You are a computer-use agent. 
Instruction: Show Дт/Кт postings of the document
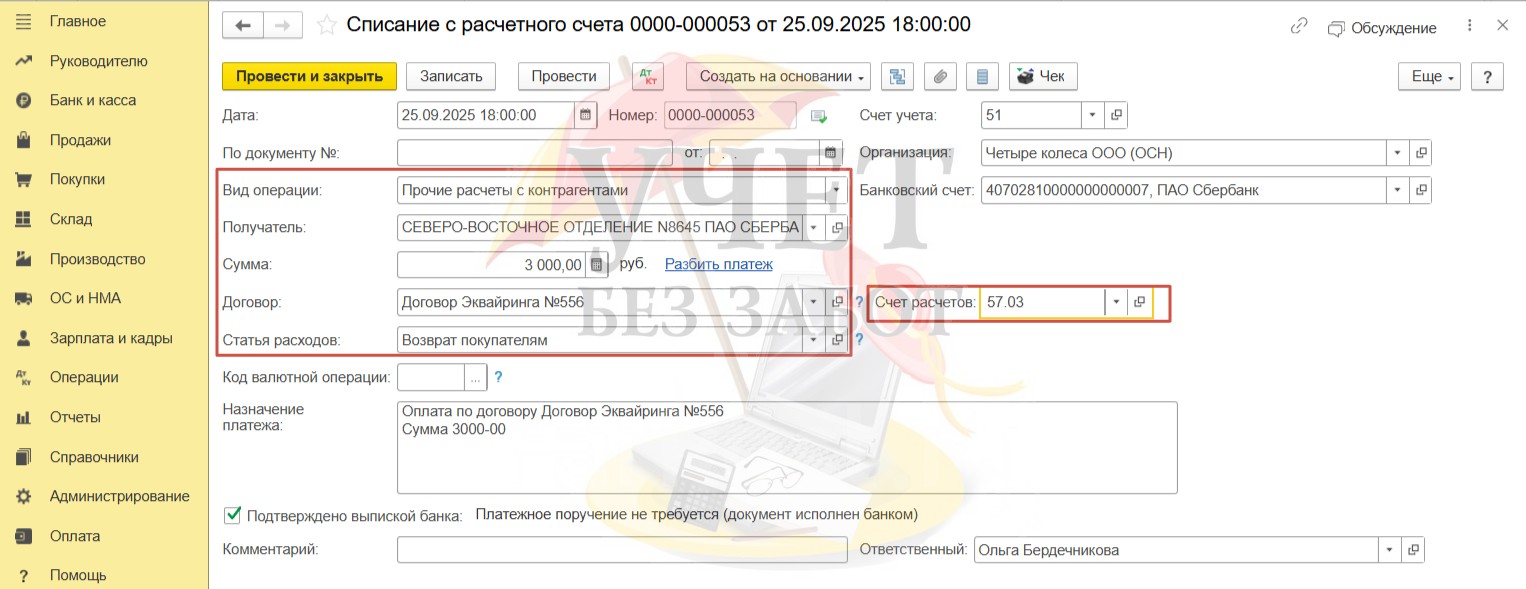tap(648, 76)
